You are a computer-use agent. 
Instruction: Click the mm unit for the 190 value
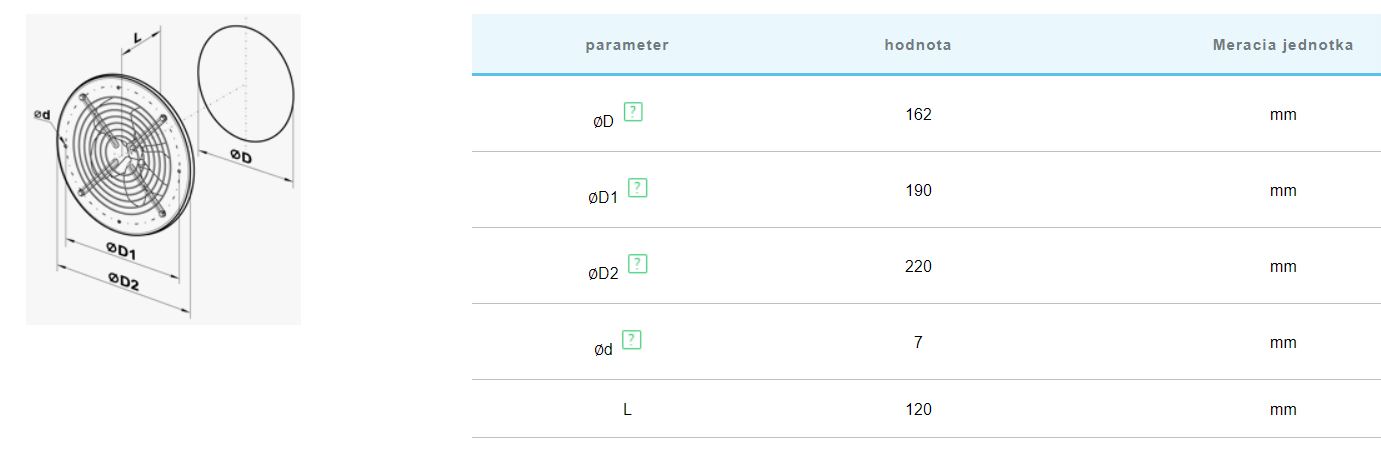click(1282, 190)
